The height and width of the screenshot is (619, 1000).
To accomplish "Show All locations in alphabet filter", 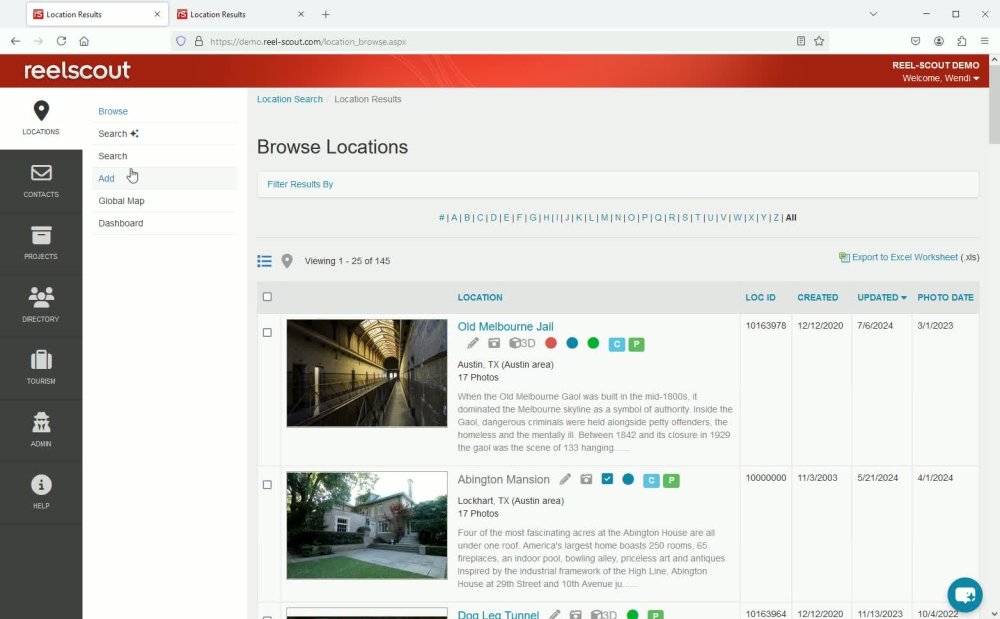I will pyautogui.click(x=791, y=217).
